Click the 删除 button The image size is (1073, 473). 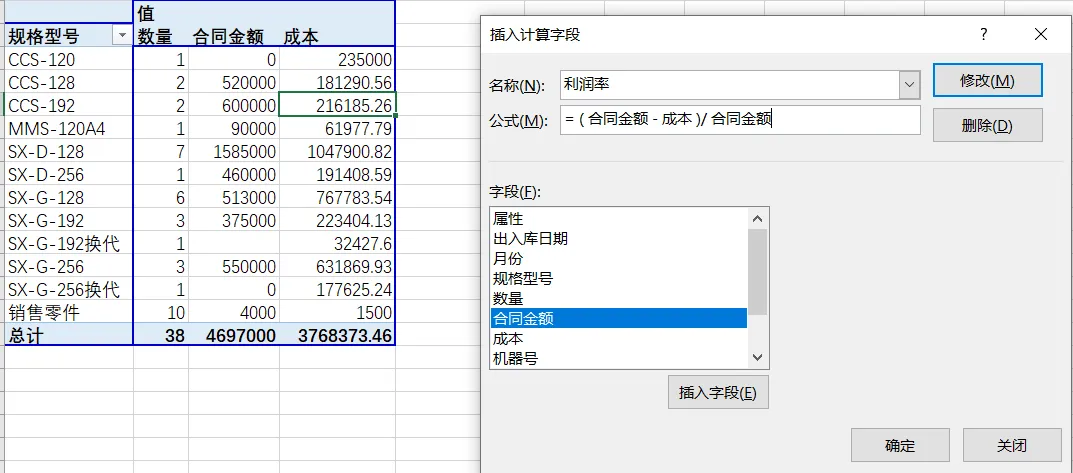coord(987,125)
